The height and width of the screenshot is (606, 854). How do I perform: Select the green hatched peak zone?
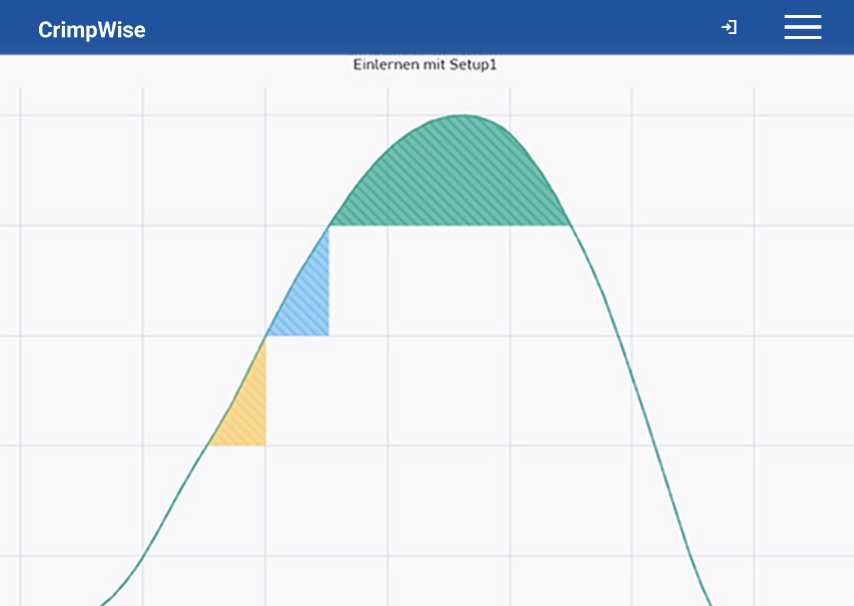click(455, 175)
